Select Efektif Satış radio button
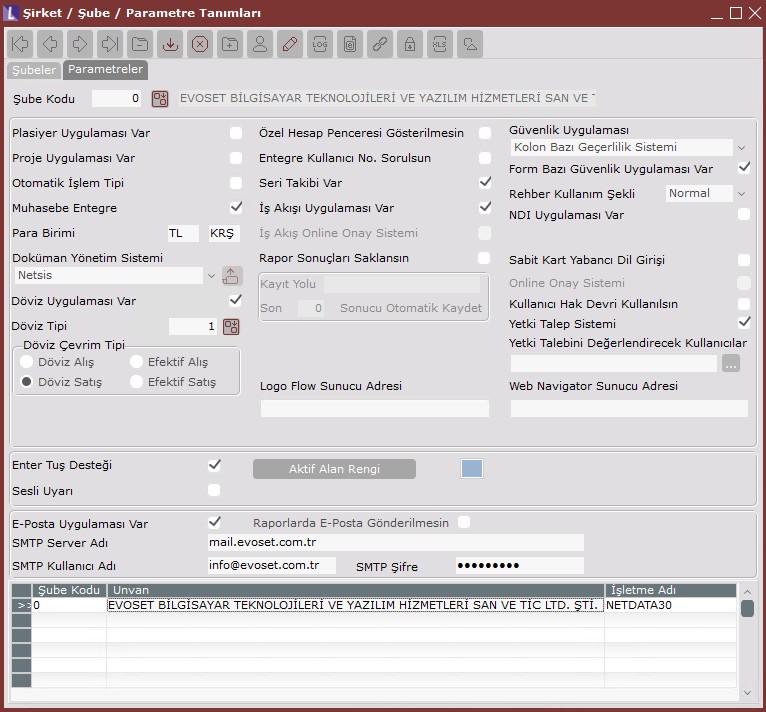766x712 pixels. 136,382
